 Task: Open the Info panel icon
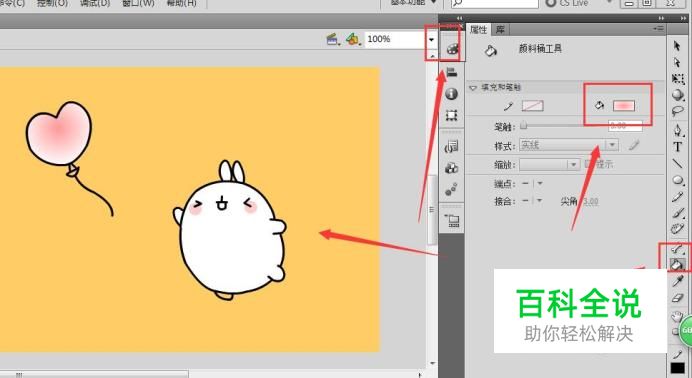coord(451,94)
